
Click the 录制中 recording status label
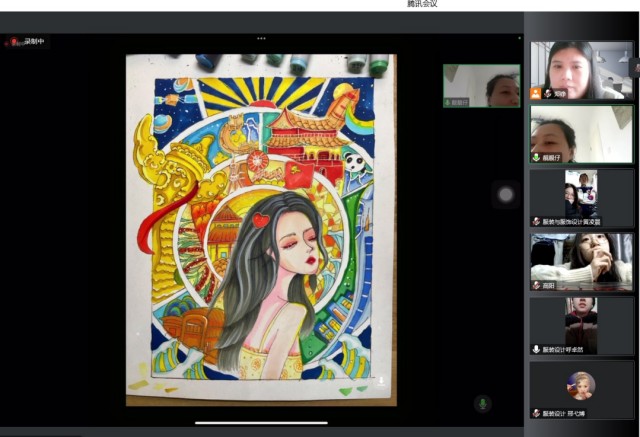[34, 41]
